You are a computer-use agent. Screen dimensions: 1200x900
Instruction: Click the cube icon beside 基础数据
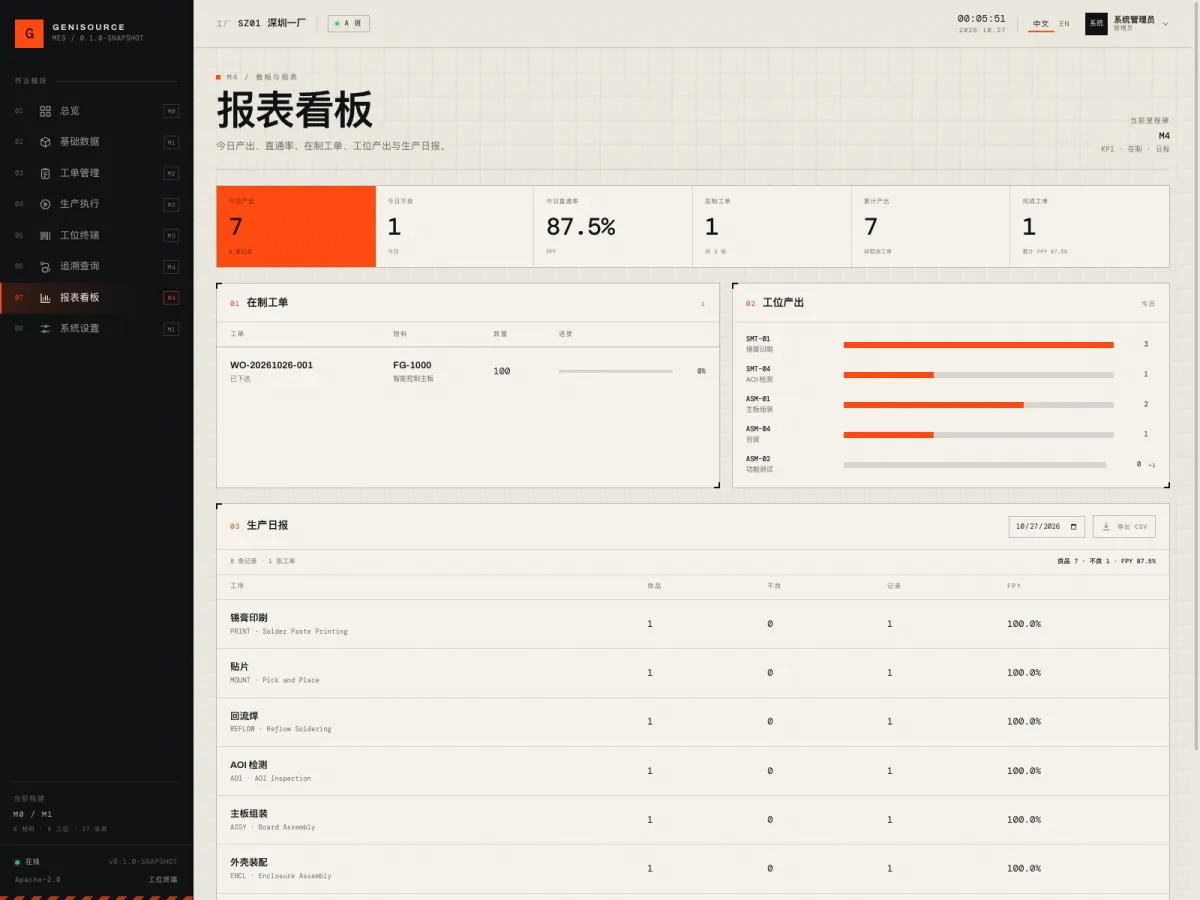click(45, 142)
